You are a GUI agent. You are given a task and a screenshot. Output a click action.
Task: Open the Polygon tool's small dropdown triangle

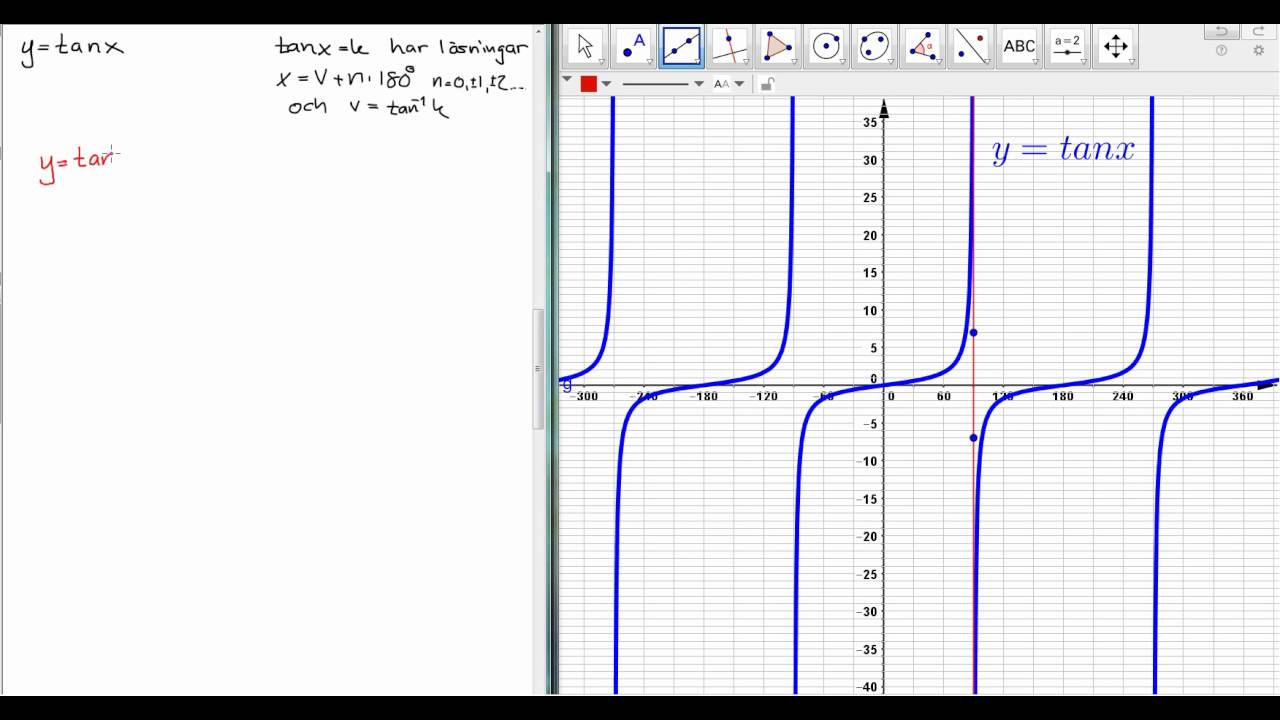tap(794, 62)
